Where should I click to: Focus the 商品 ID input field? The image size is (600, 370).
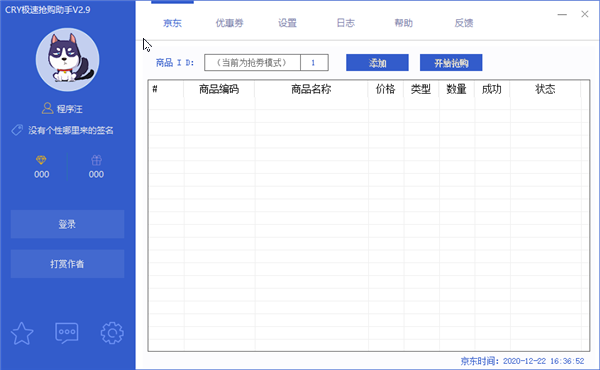(252, 62)
